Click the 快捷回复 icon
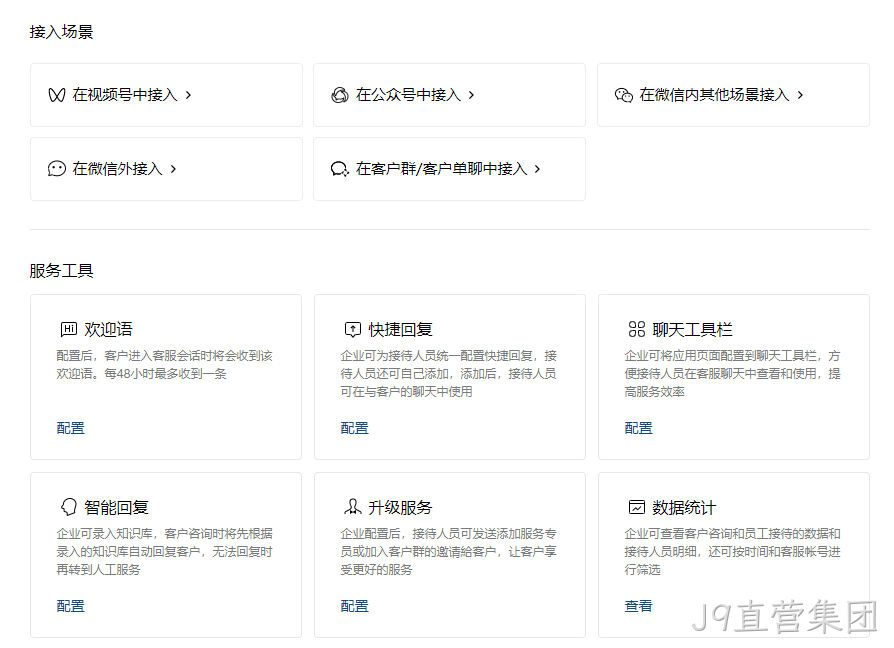 (x=353, y=329)
